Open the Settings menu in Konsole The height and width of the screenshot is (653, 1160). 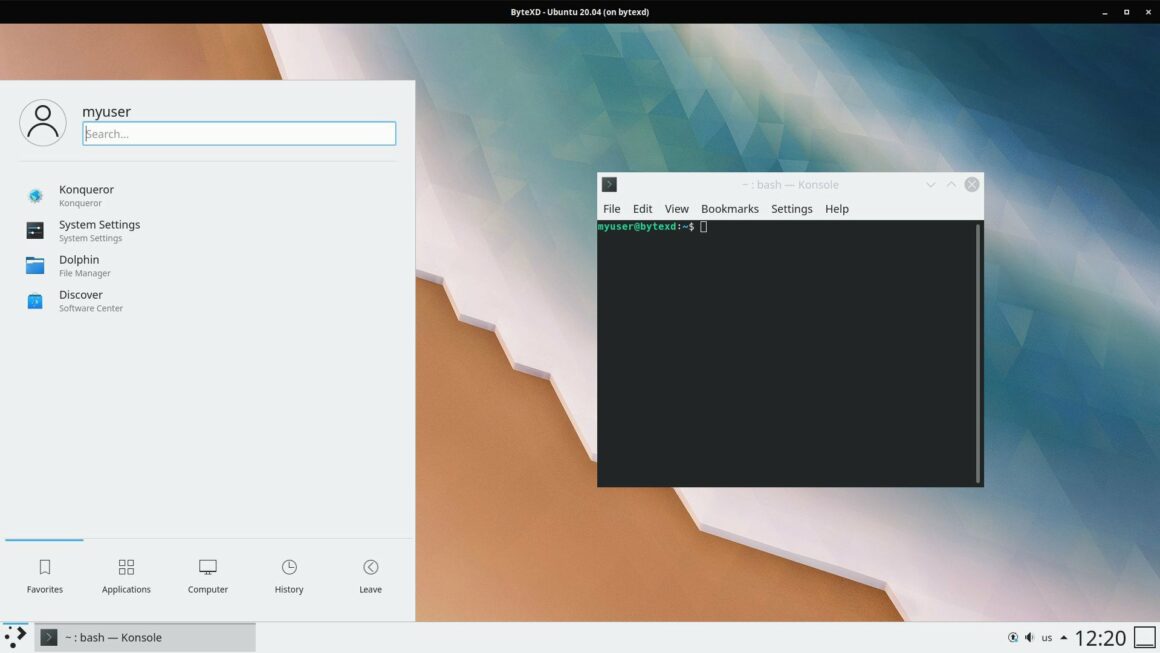click(x=791, y=208)
